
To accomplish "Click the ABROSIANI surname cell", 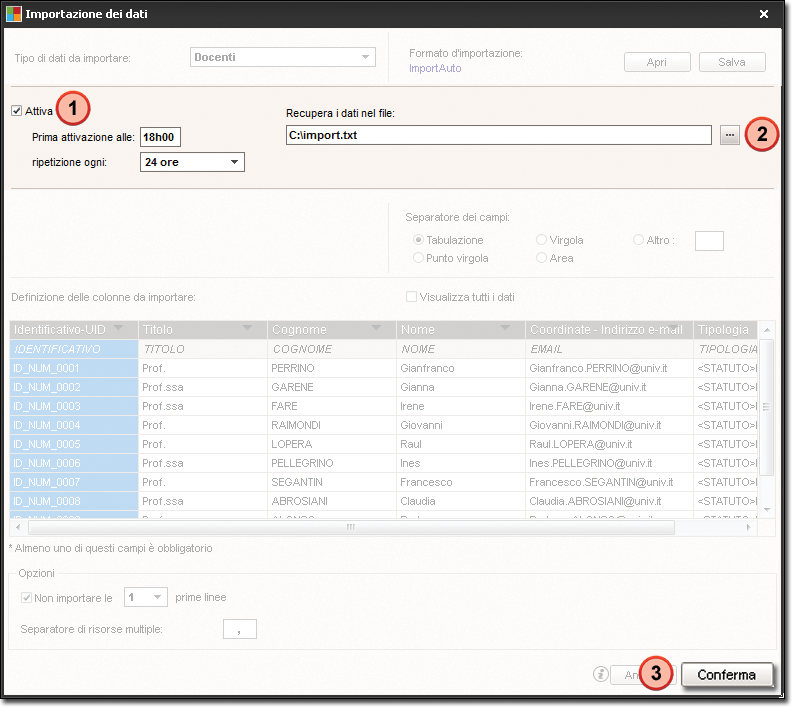I will pyautogui.click(x=332, y=501).
